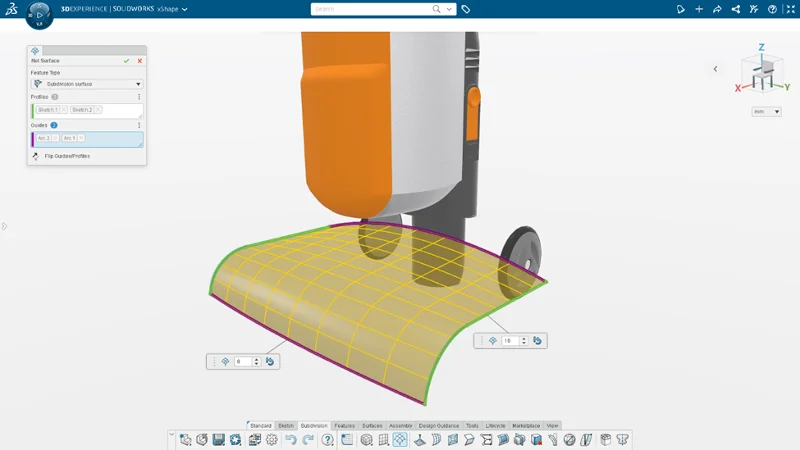Expand the search options chevron
Screen dimensions: 800x450
click(450, 9)
